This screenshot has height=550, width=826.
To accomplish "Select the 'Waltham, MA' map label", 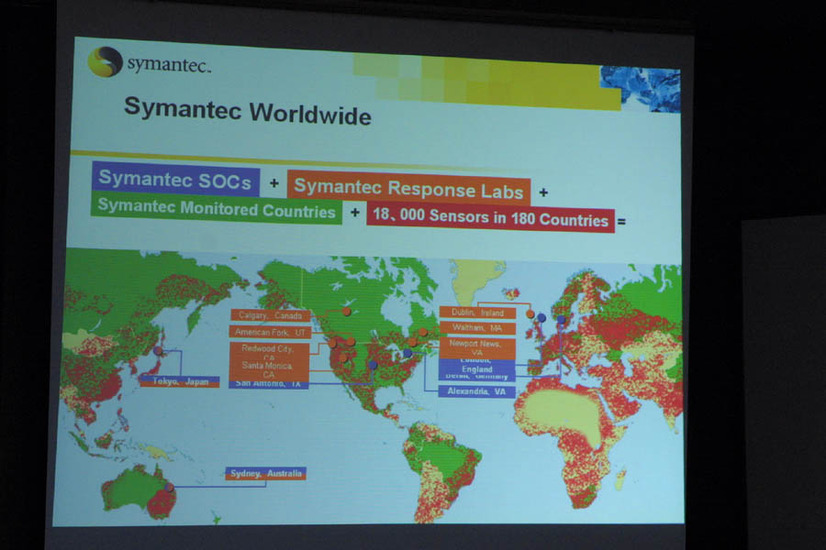I will click(x=477, y=328).
